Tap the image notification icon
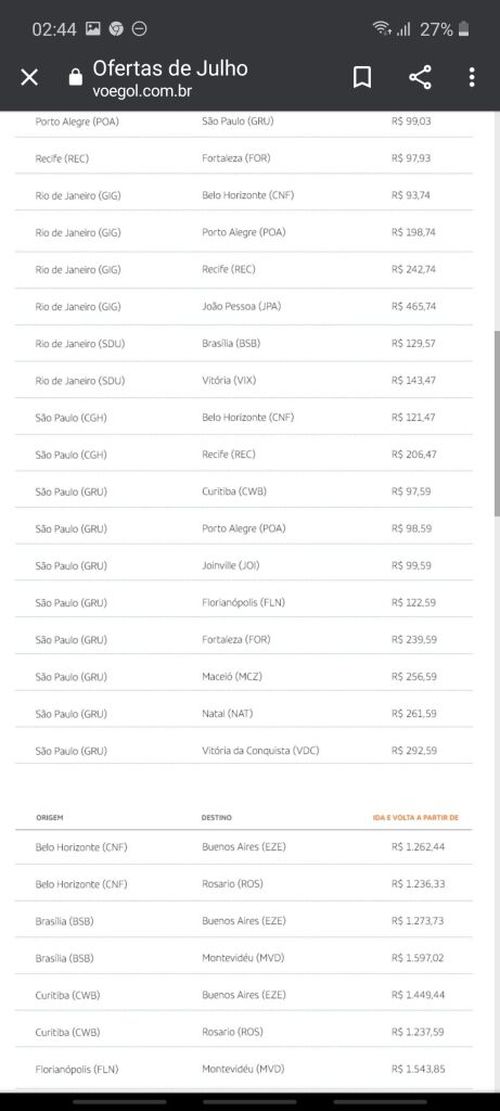 coord(93,29)
